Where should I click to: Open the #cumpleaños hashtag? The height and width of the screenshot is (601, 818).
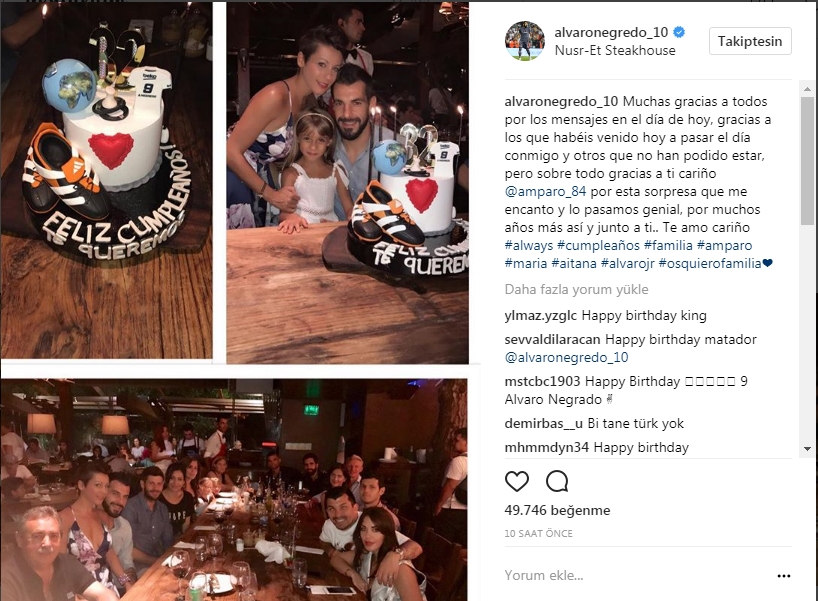(x=598, y=245)
